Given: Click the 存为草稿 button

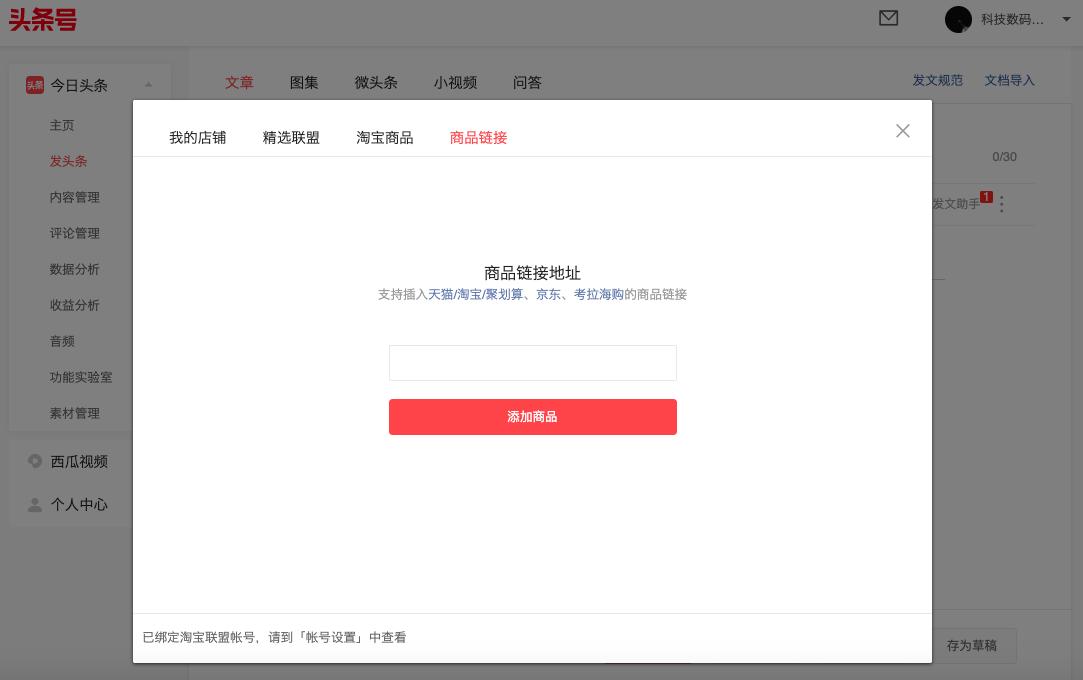Looking at the screenshot, I should (x=972, y=646).
